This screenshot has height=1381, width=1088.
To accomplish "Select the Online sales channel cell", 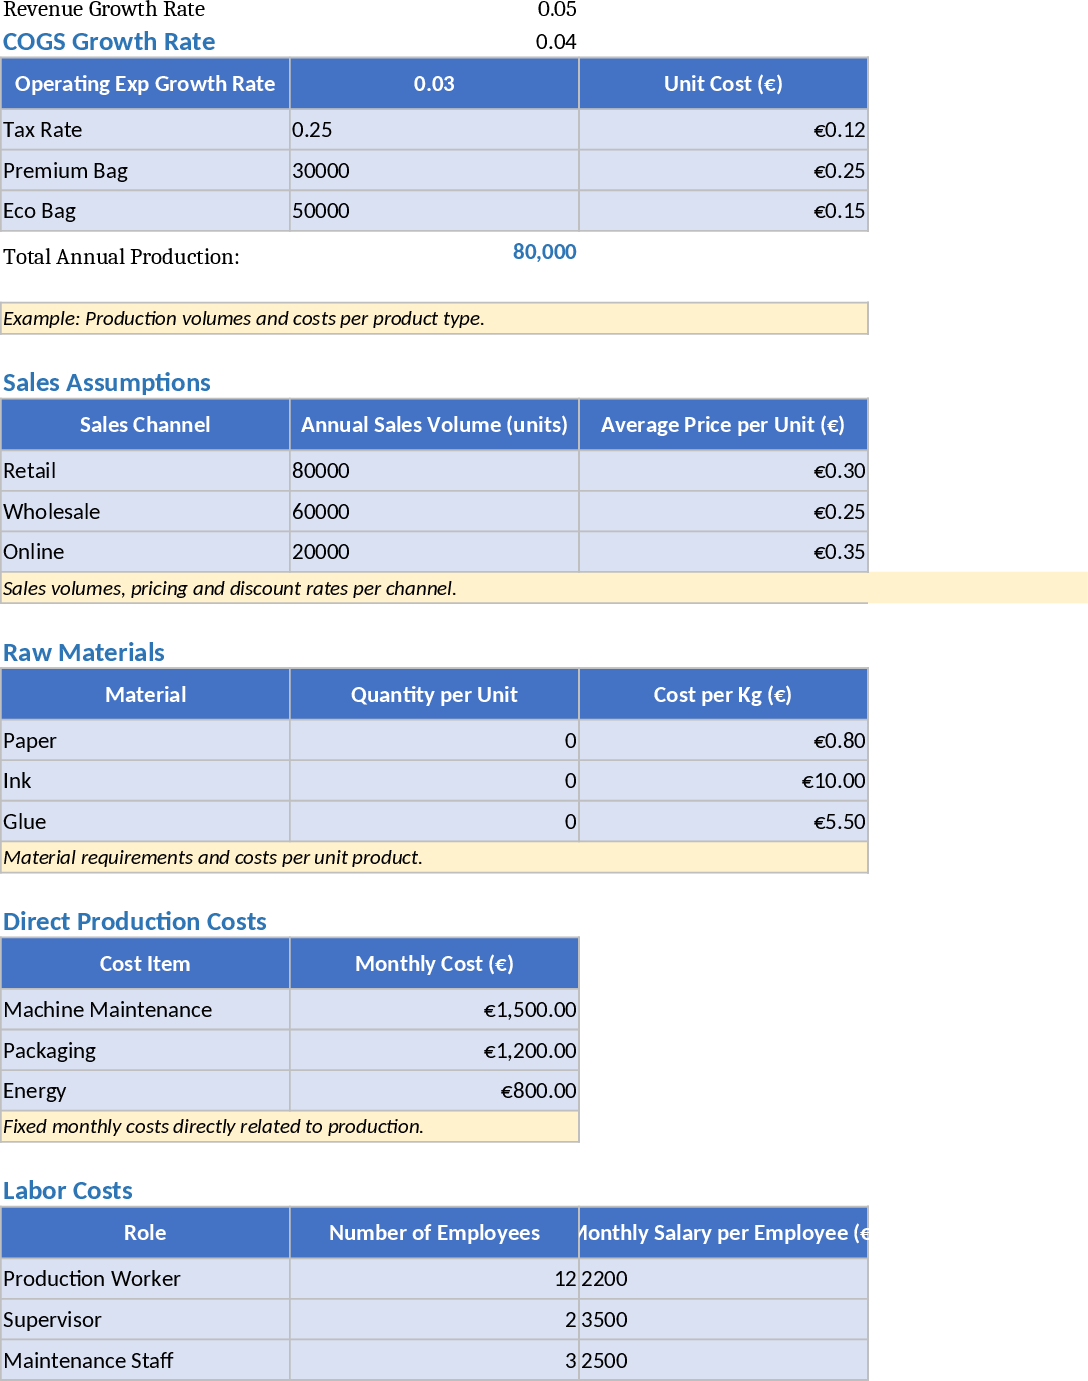I will pos(145,552).
